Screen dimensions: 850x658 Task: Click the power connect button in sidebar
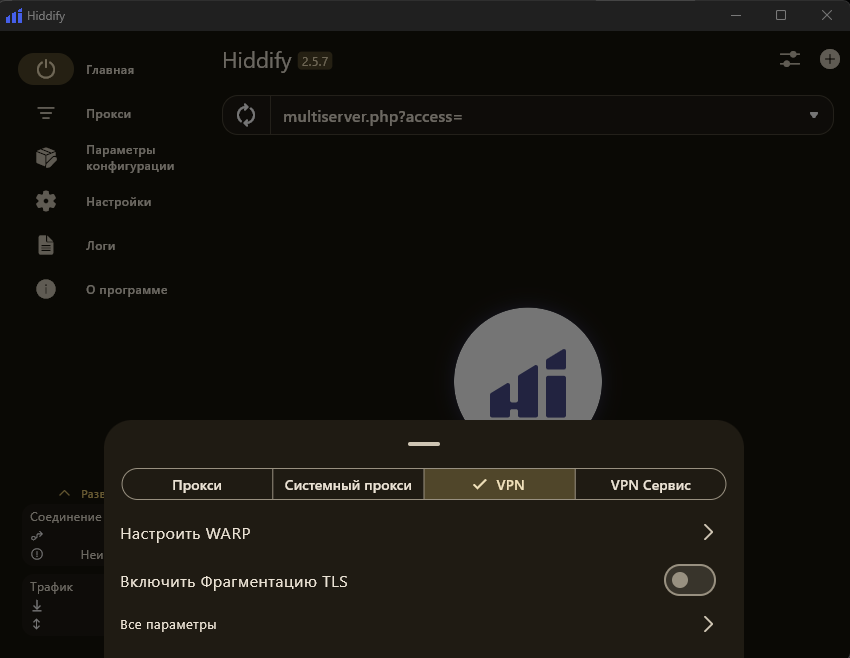tap(46, 69)
